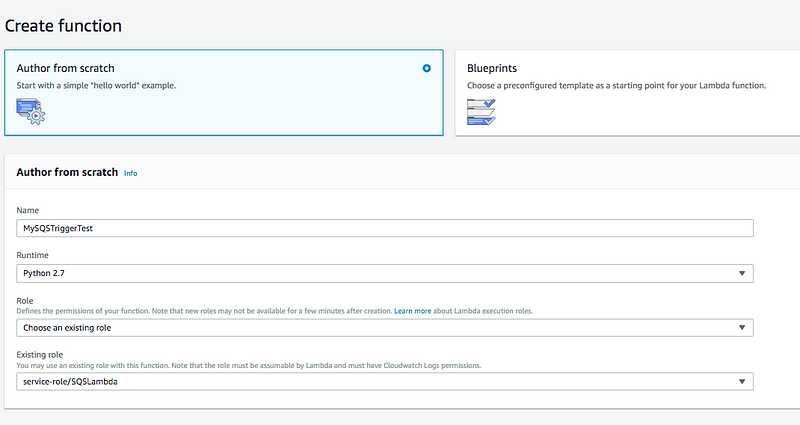Screen dimensions: 800x425
Task: Click the Runtime dropdown arrow
Action: [x=742, y=273]
